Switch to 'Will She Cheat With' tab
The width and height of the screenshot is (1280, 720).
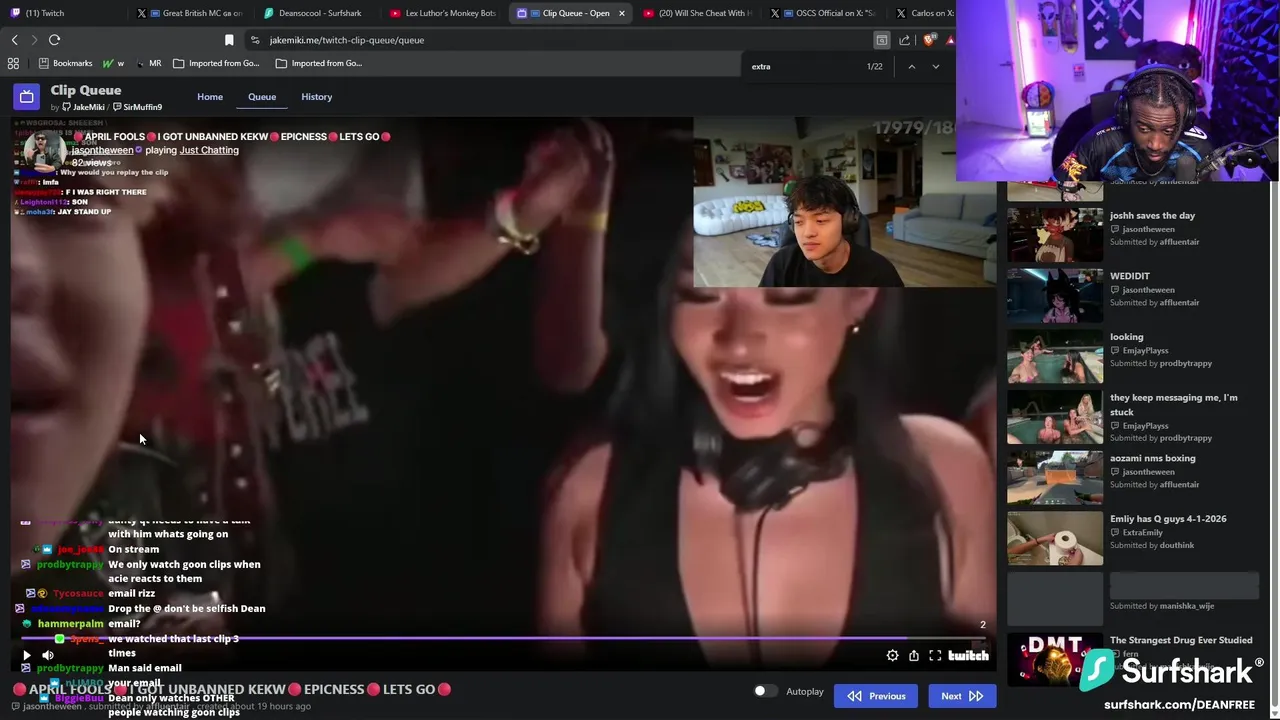tap(697, 13)
